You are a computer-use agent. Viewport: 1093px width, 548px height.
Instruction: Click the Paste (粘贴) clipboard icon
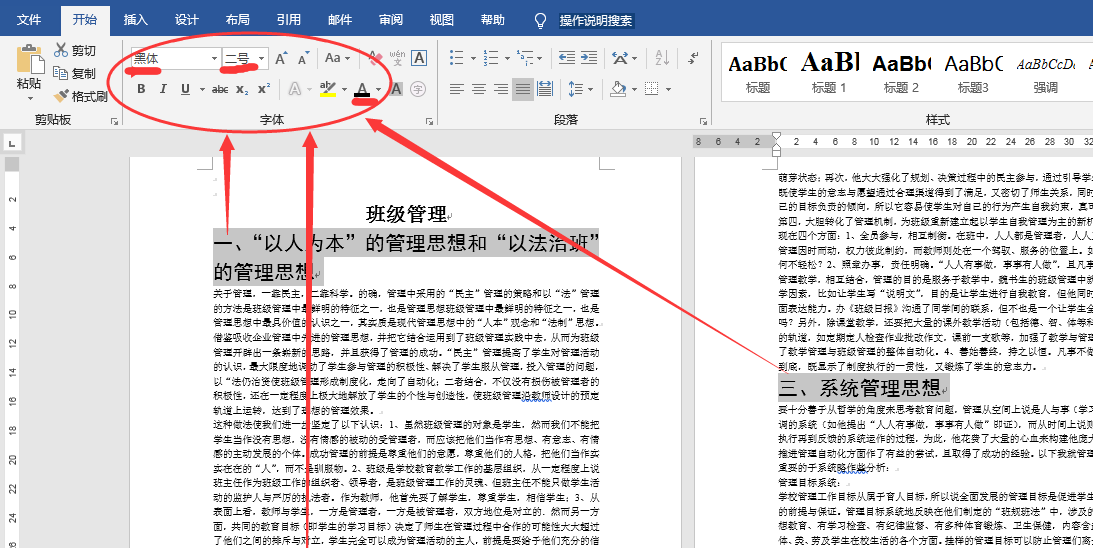click(29, 59)
